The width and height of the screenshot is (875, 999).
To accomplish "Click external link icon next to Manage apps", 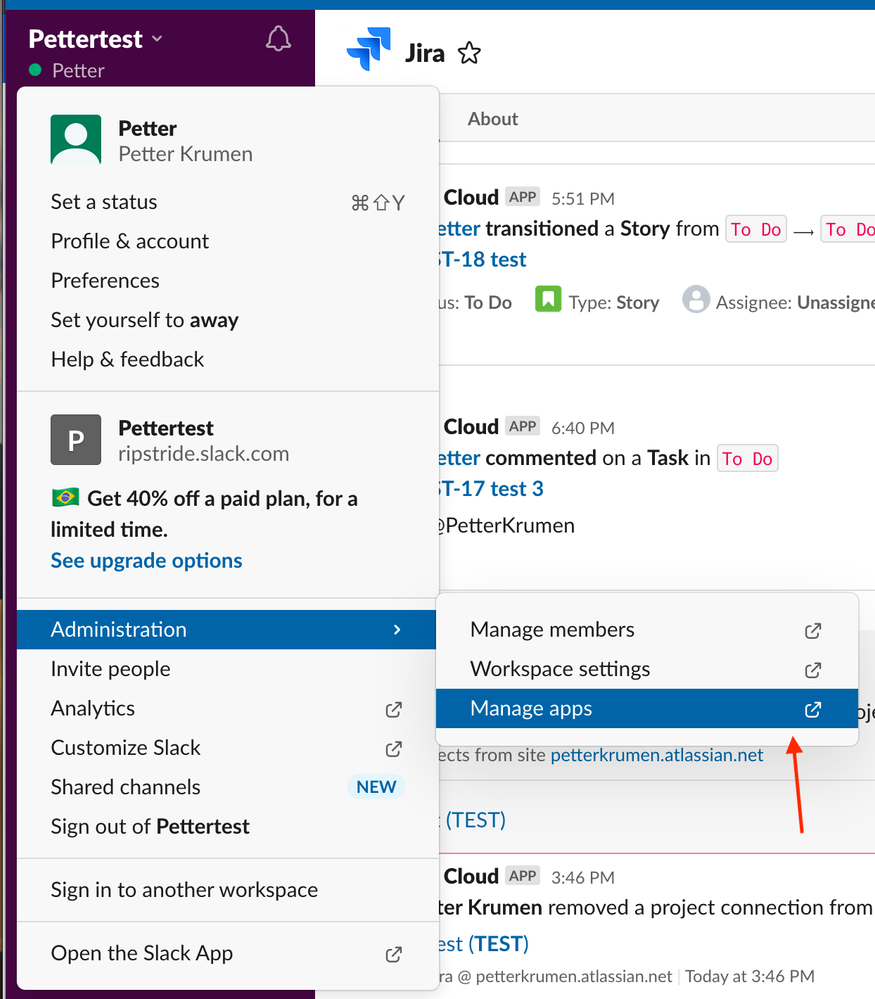I will 813,710.
